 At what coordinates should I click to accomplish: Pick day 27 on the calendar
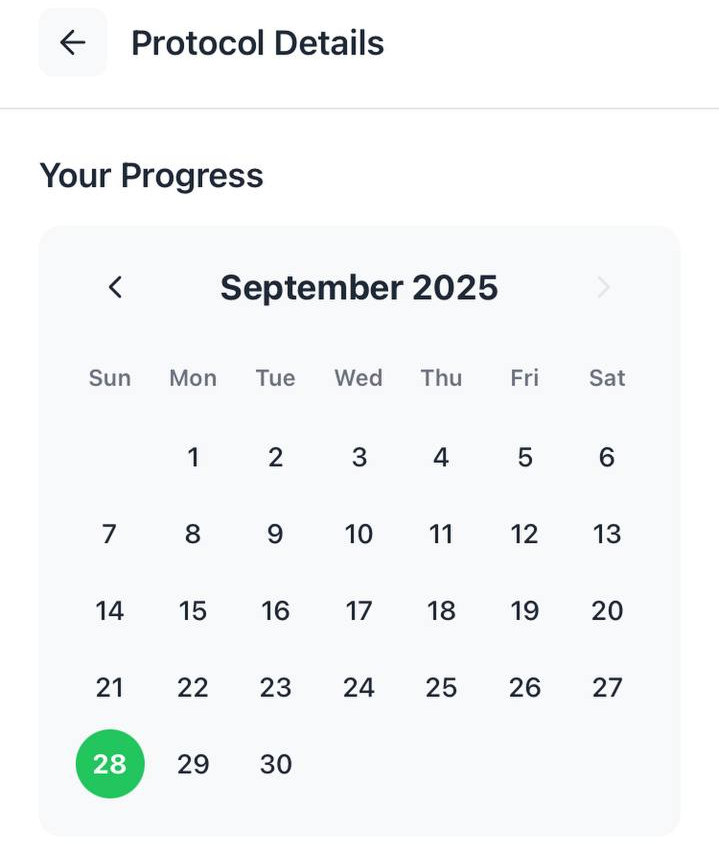(607, 687)
